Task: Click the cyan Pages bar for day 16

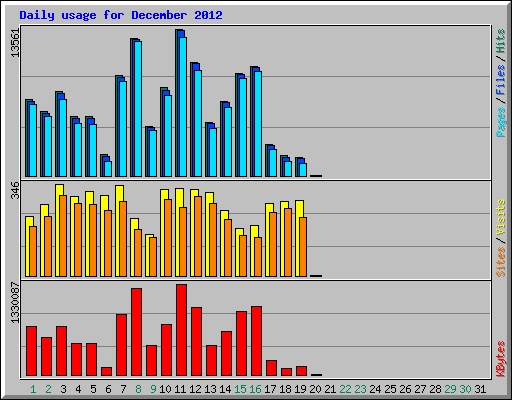Action: pyautogui.click(x=258, y=124)
